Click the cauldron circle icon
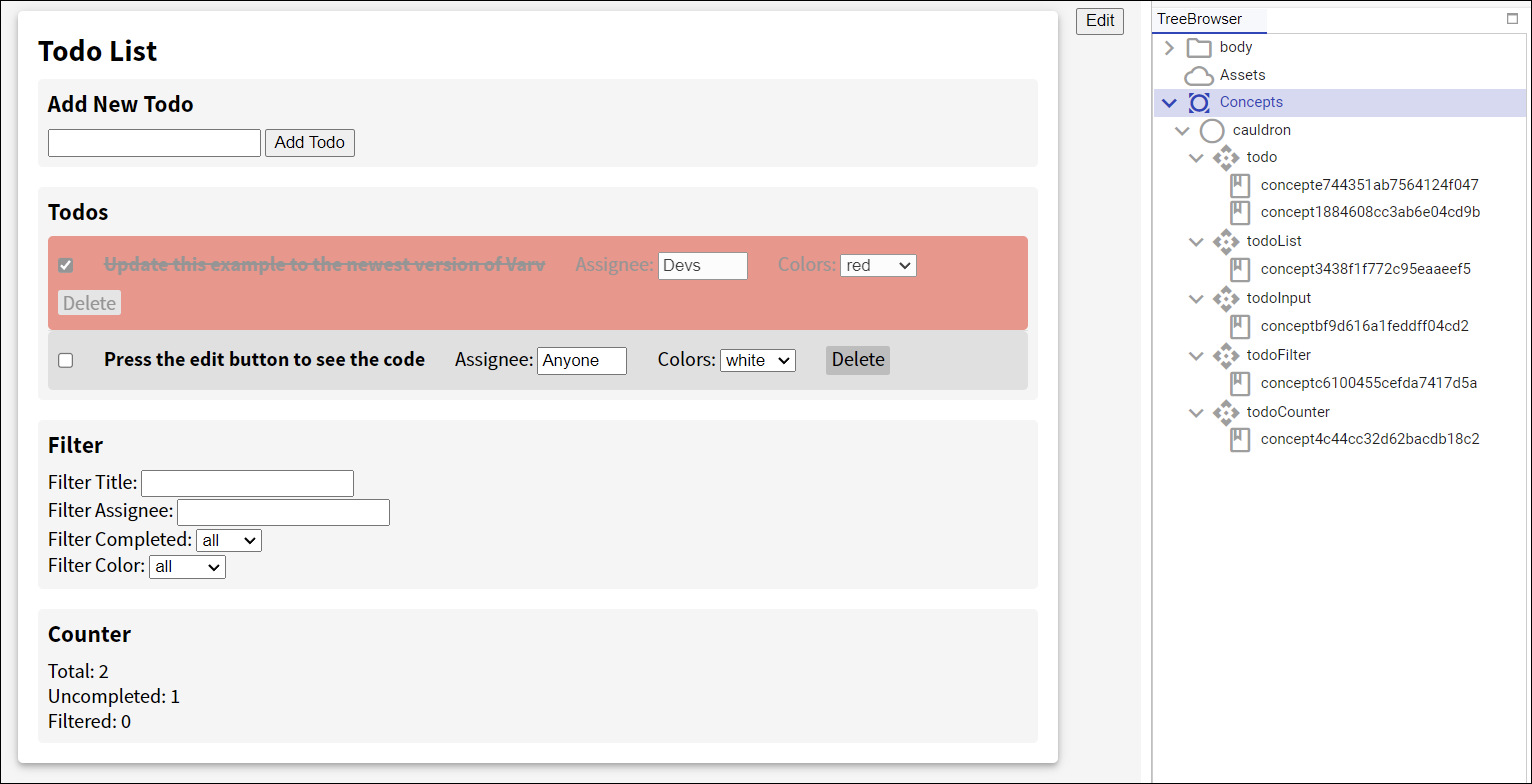The image size is (1532, 784). [1212, 130]
